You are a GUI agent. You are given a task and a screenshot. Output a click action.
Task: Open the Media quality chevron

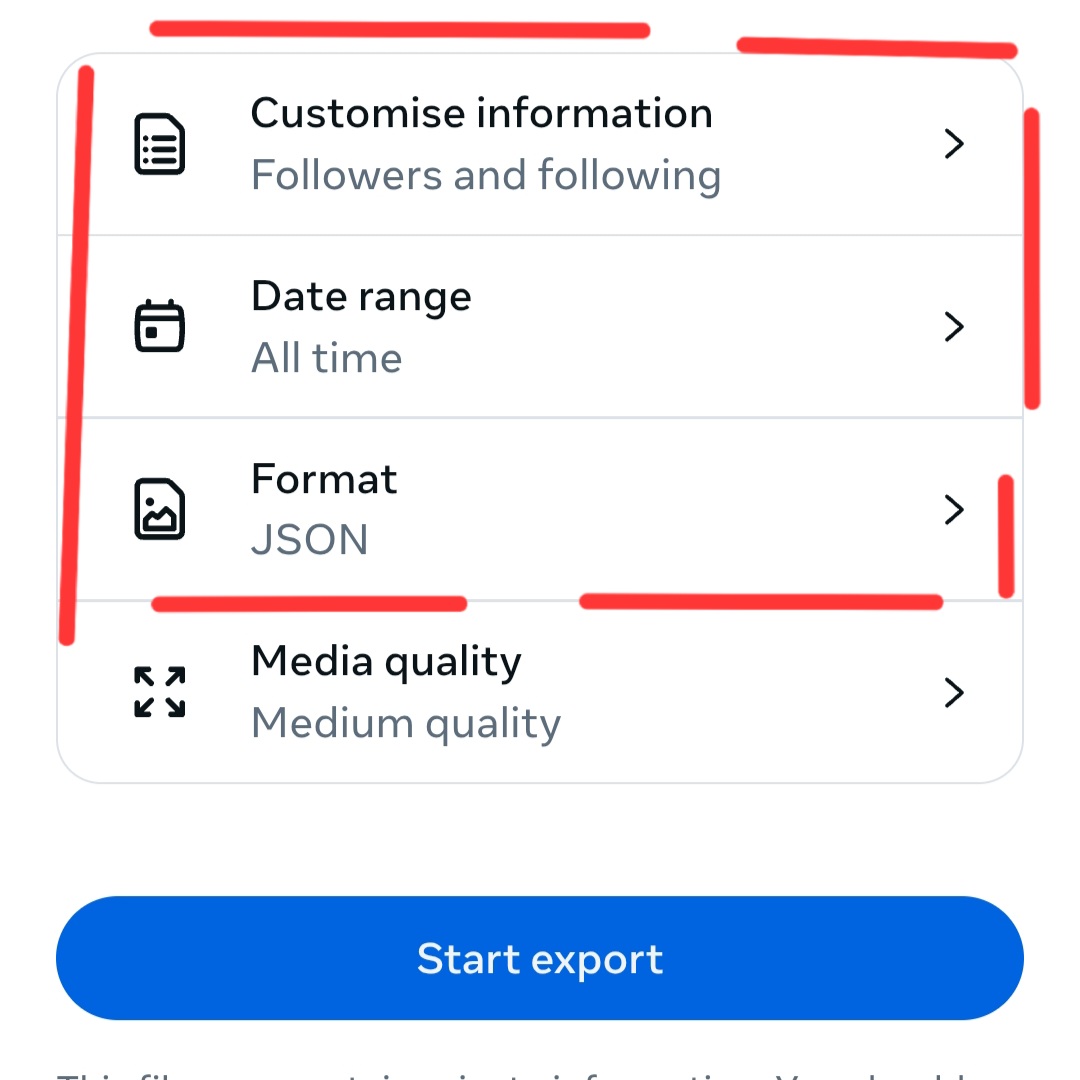[x=953, y=691]
